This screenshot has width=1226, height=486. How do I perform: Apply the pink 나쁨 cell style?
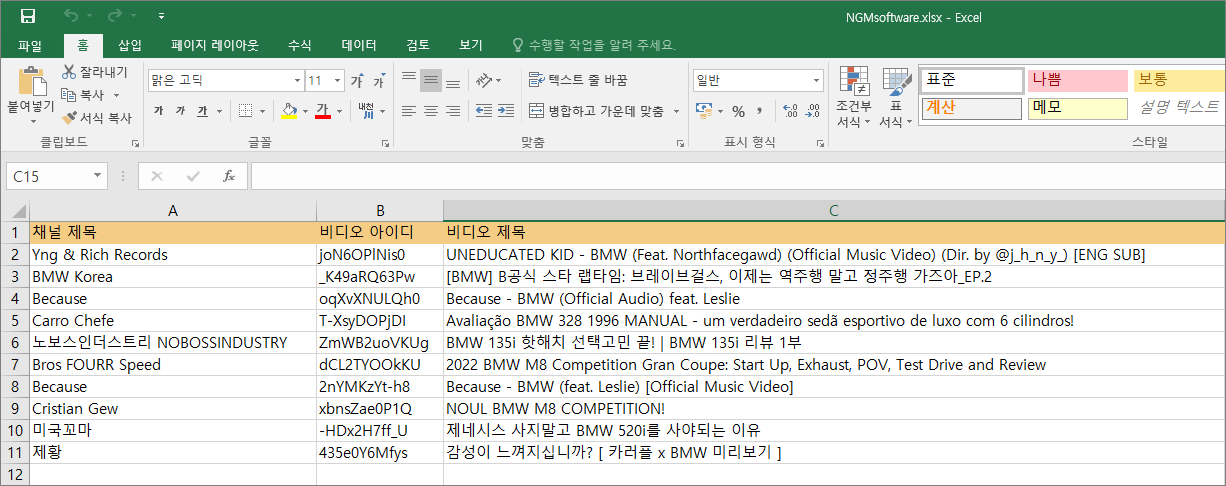1076,80
